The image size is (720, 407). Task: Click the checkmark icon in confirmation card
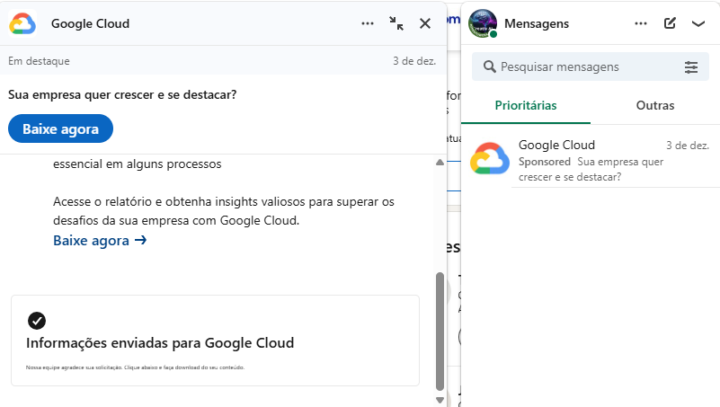point(37,321)
